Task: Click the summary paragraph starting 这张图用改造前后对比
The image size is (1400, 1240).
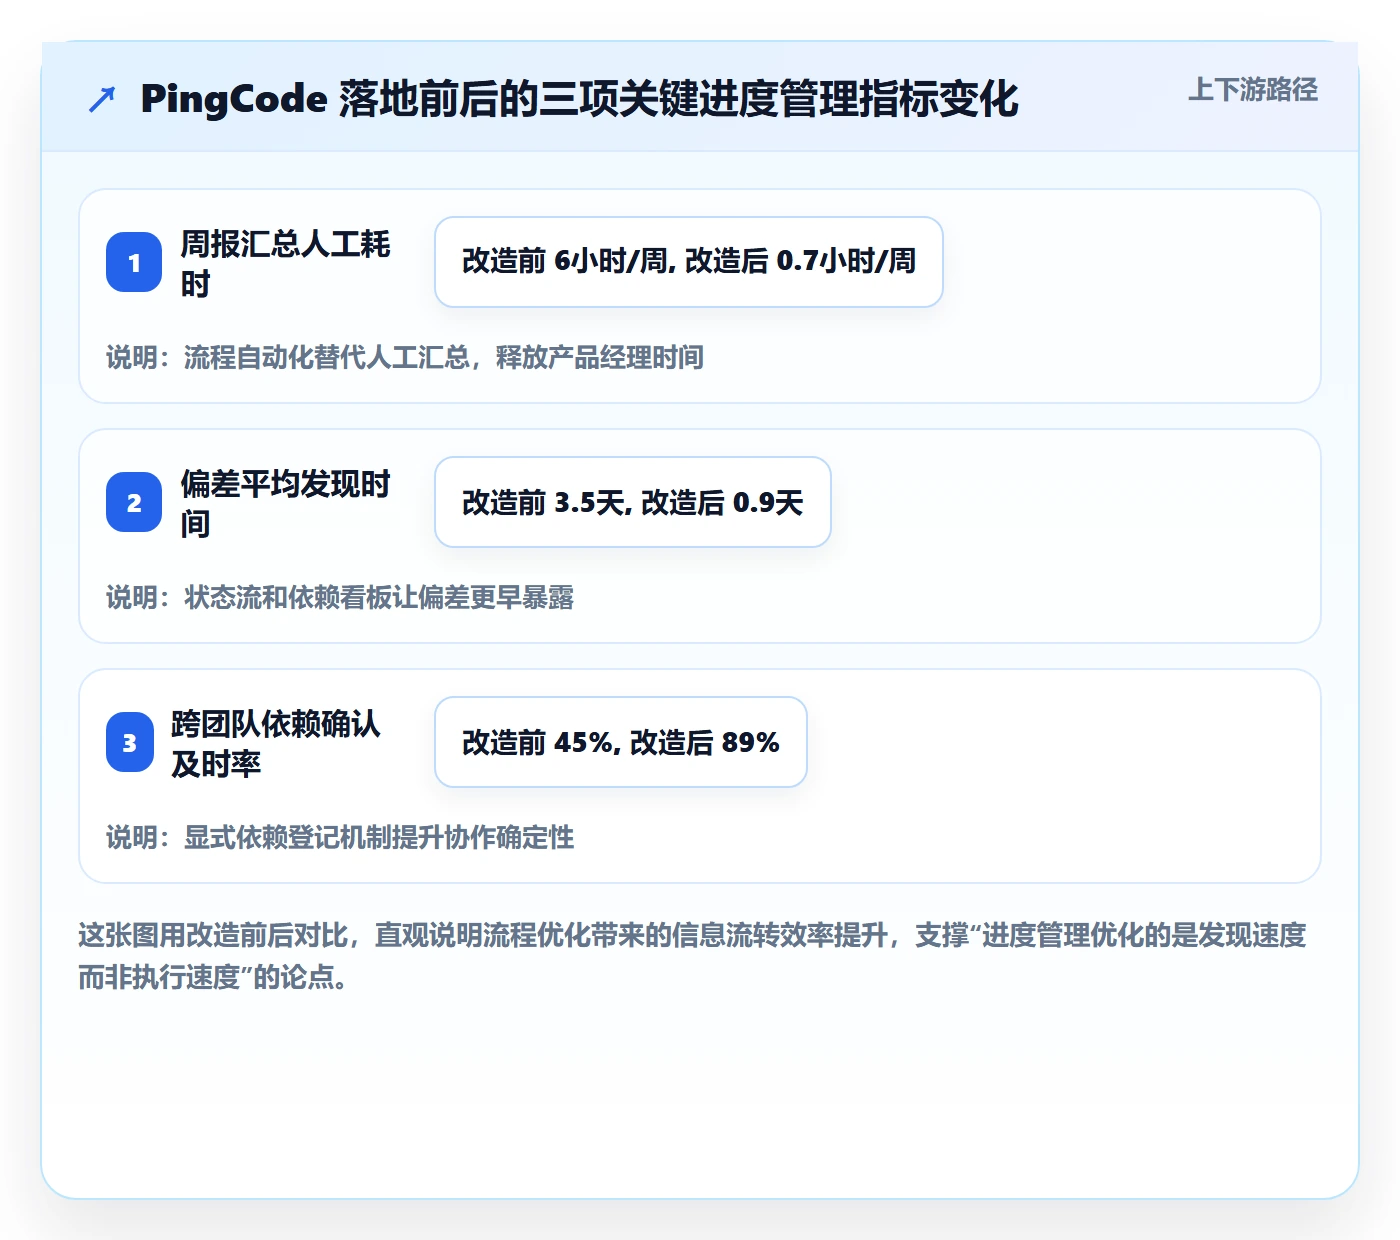Action: pos(693,956)
